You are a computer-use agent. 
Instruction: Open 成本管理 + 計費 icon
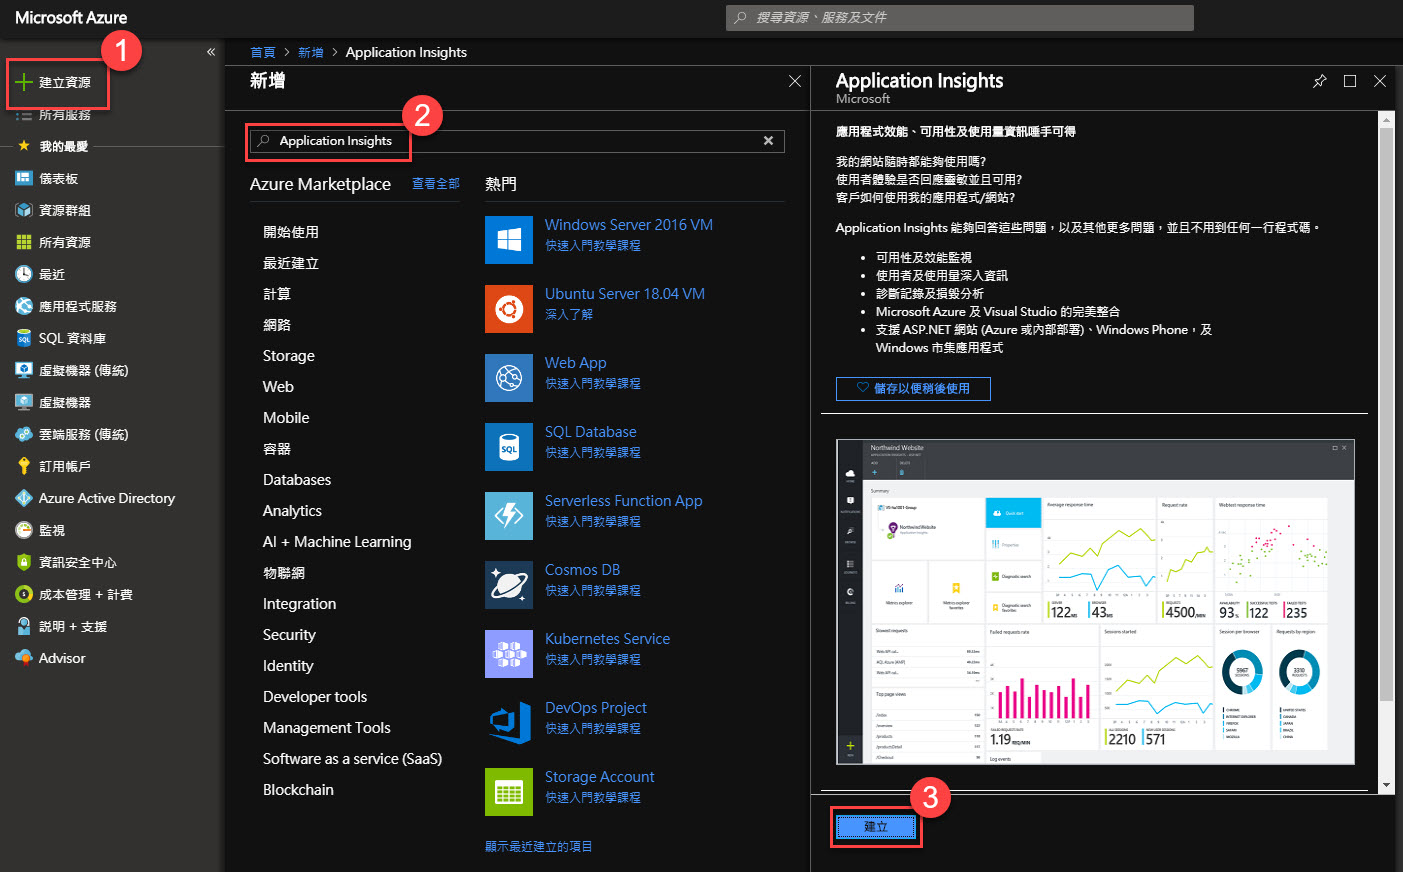coord(24,594)
